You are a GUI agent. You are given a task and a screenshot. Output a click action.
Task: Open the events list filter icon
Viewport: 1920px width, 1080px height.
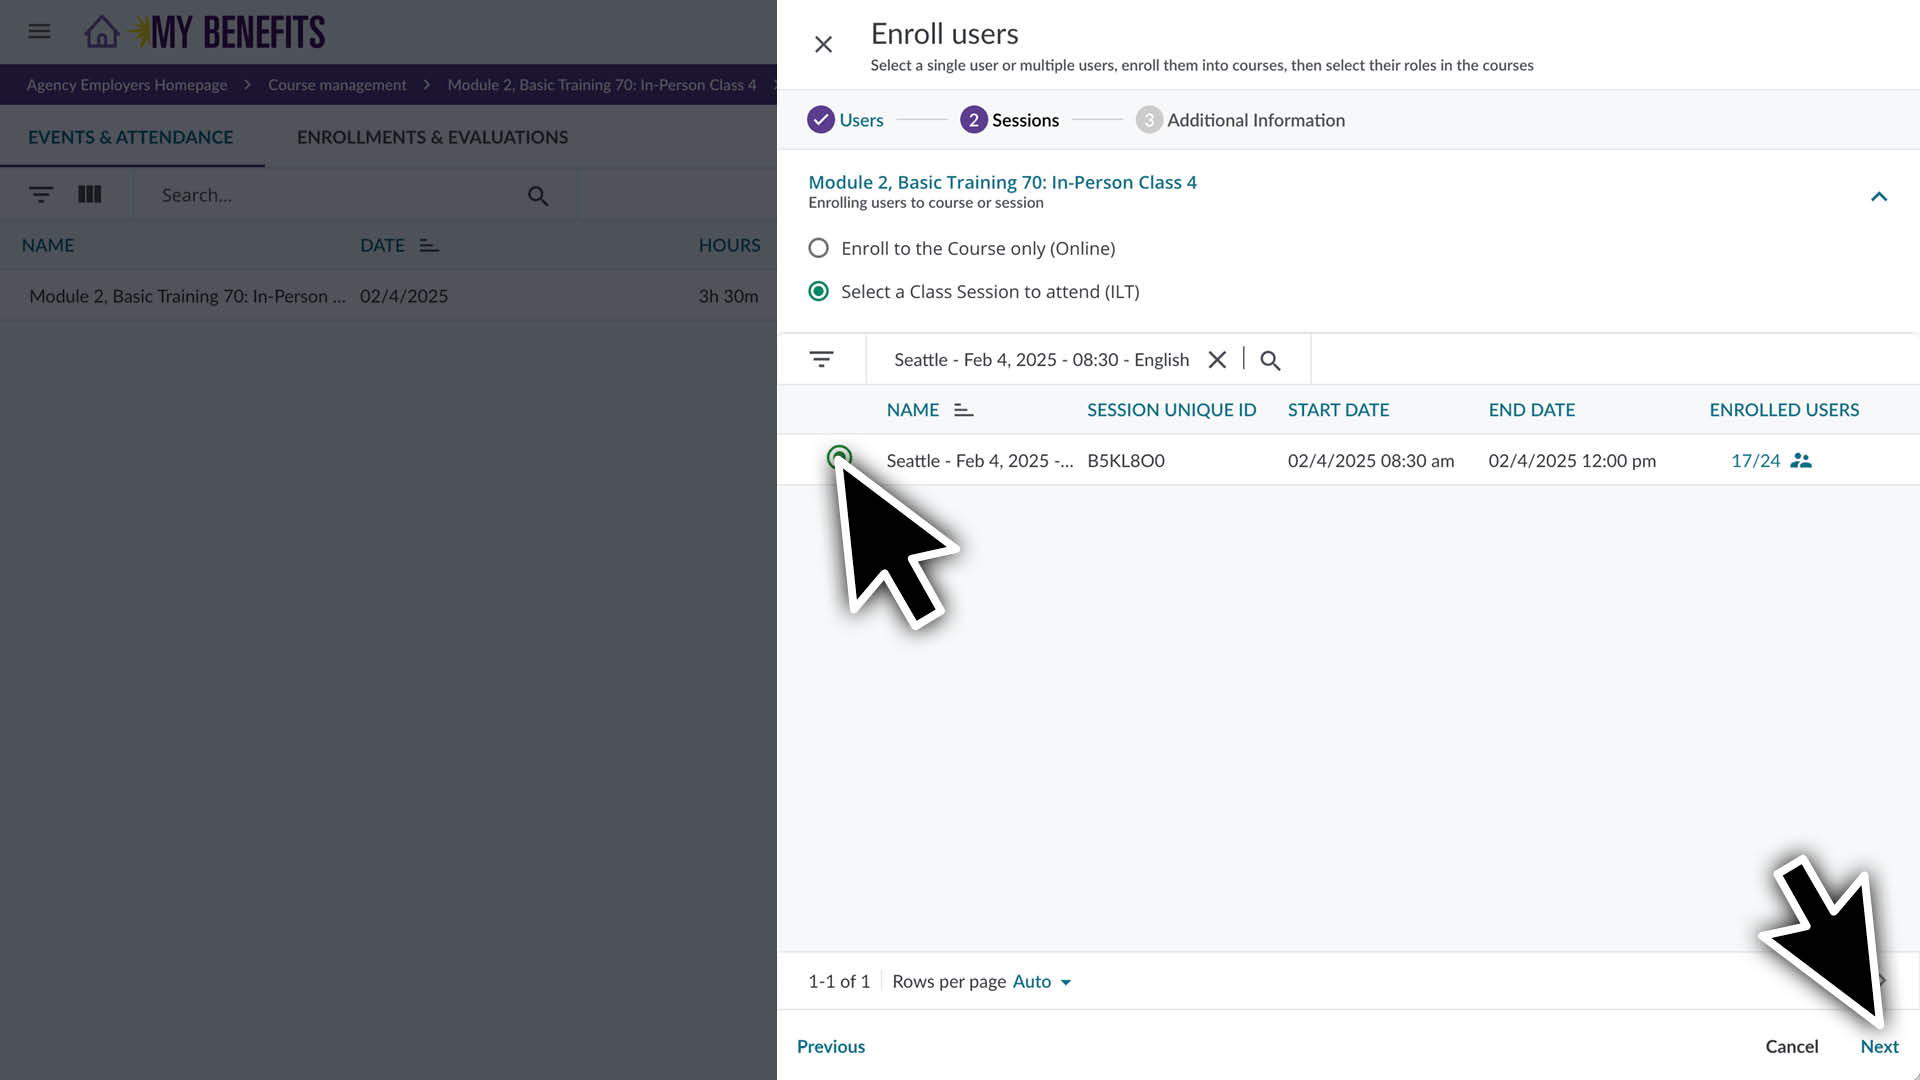tap(41, 195)
